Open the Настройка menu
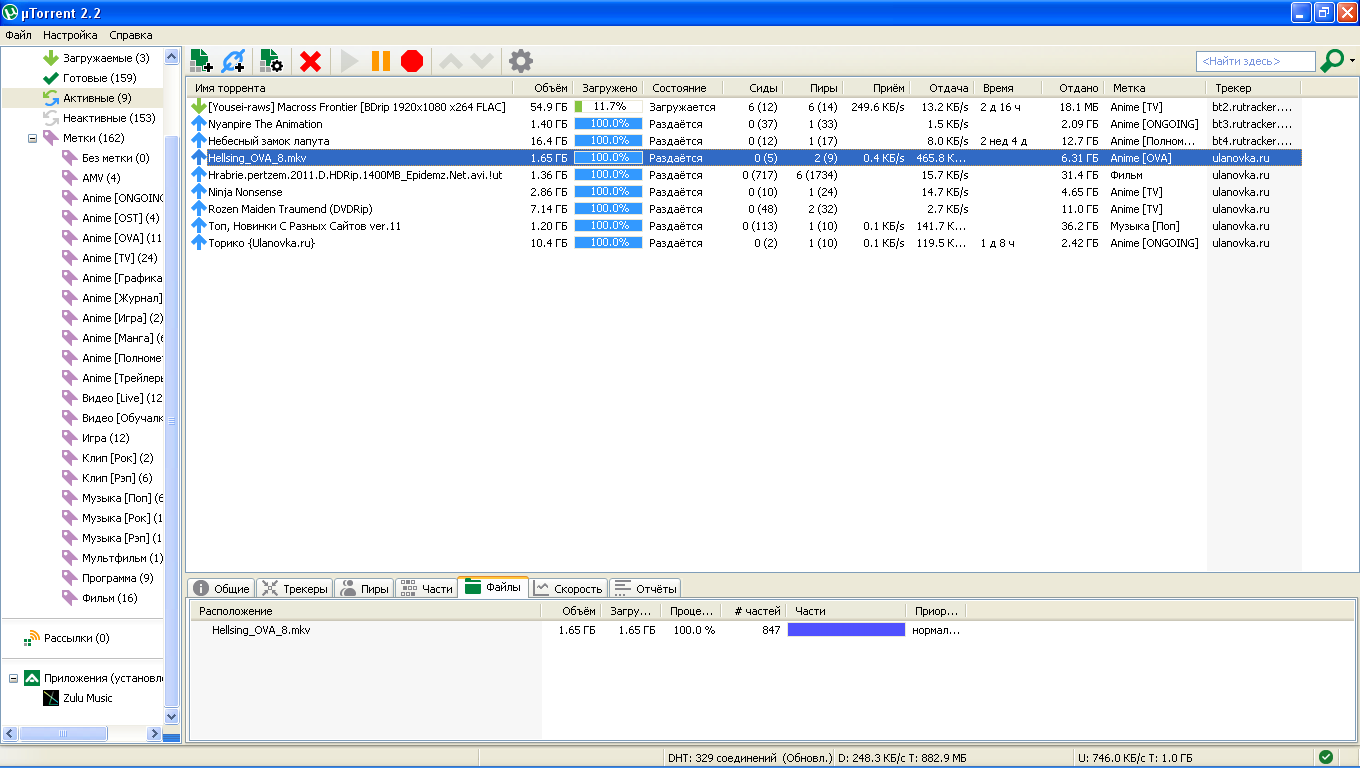The image size is (1360, 768). coord(70,35)
